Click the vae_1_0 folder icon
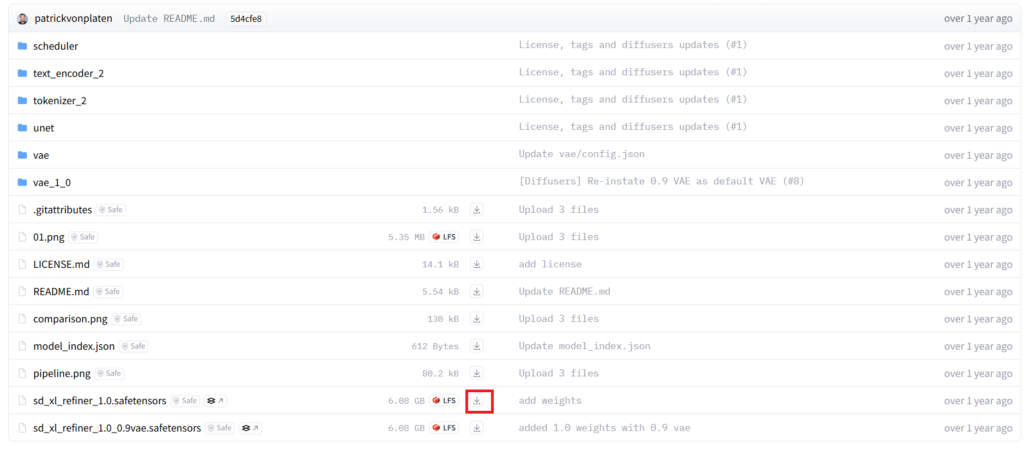Viewport: 1024px width, 449px height. tap(22, 182)
